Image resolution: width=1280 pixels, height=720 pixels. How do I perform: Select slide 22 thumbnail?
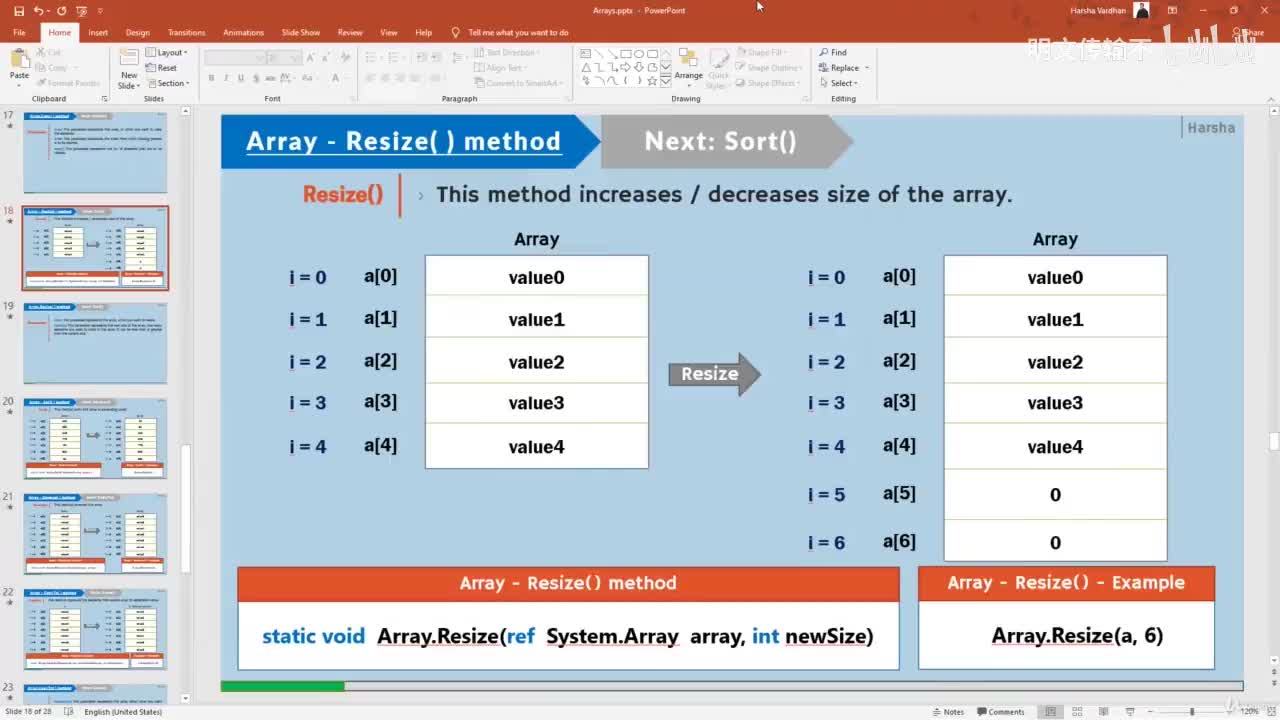click(x=95, y=629)
